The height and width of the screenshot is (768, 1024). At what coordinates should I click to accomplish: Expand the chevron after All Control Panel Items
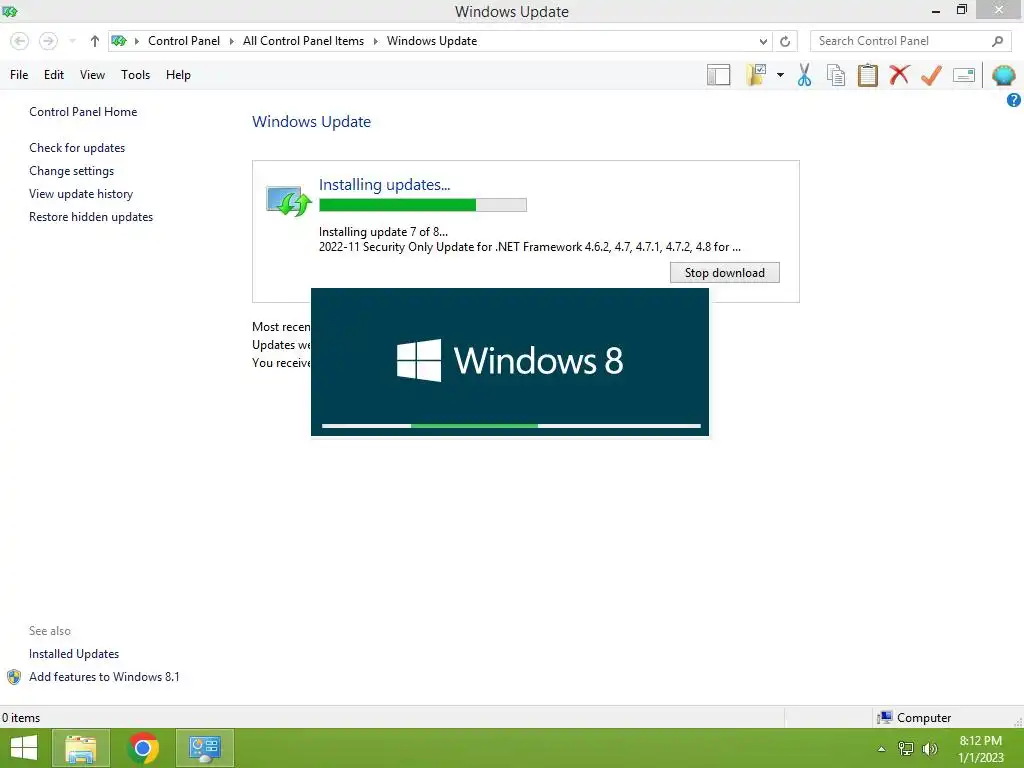click(376, 41)
